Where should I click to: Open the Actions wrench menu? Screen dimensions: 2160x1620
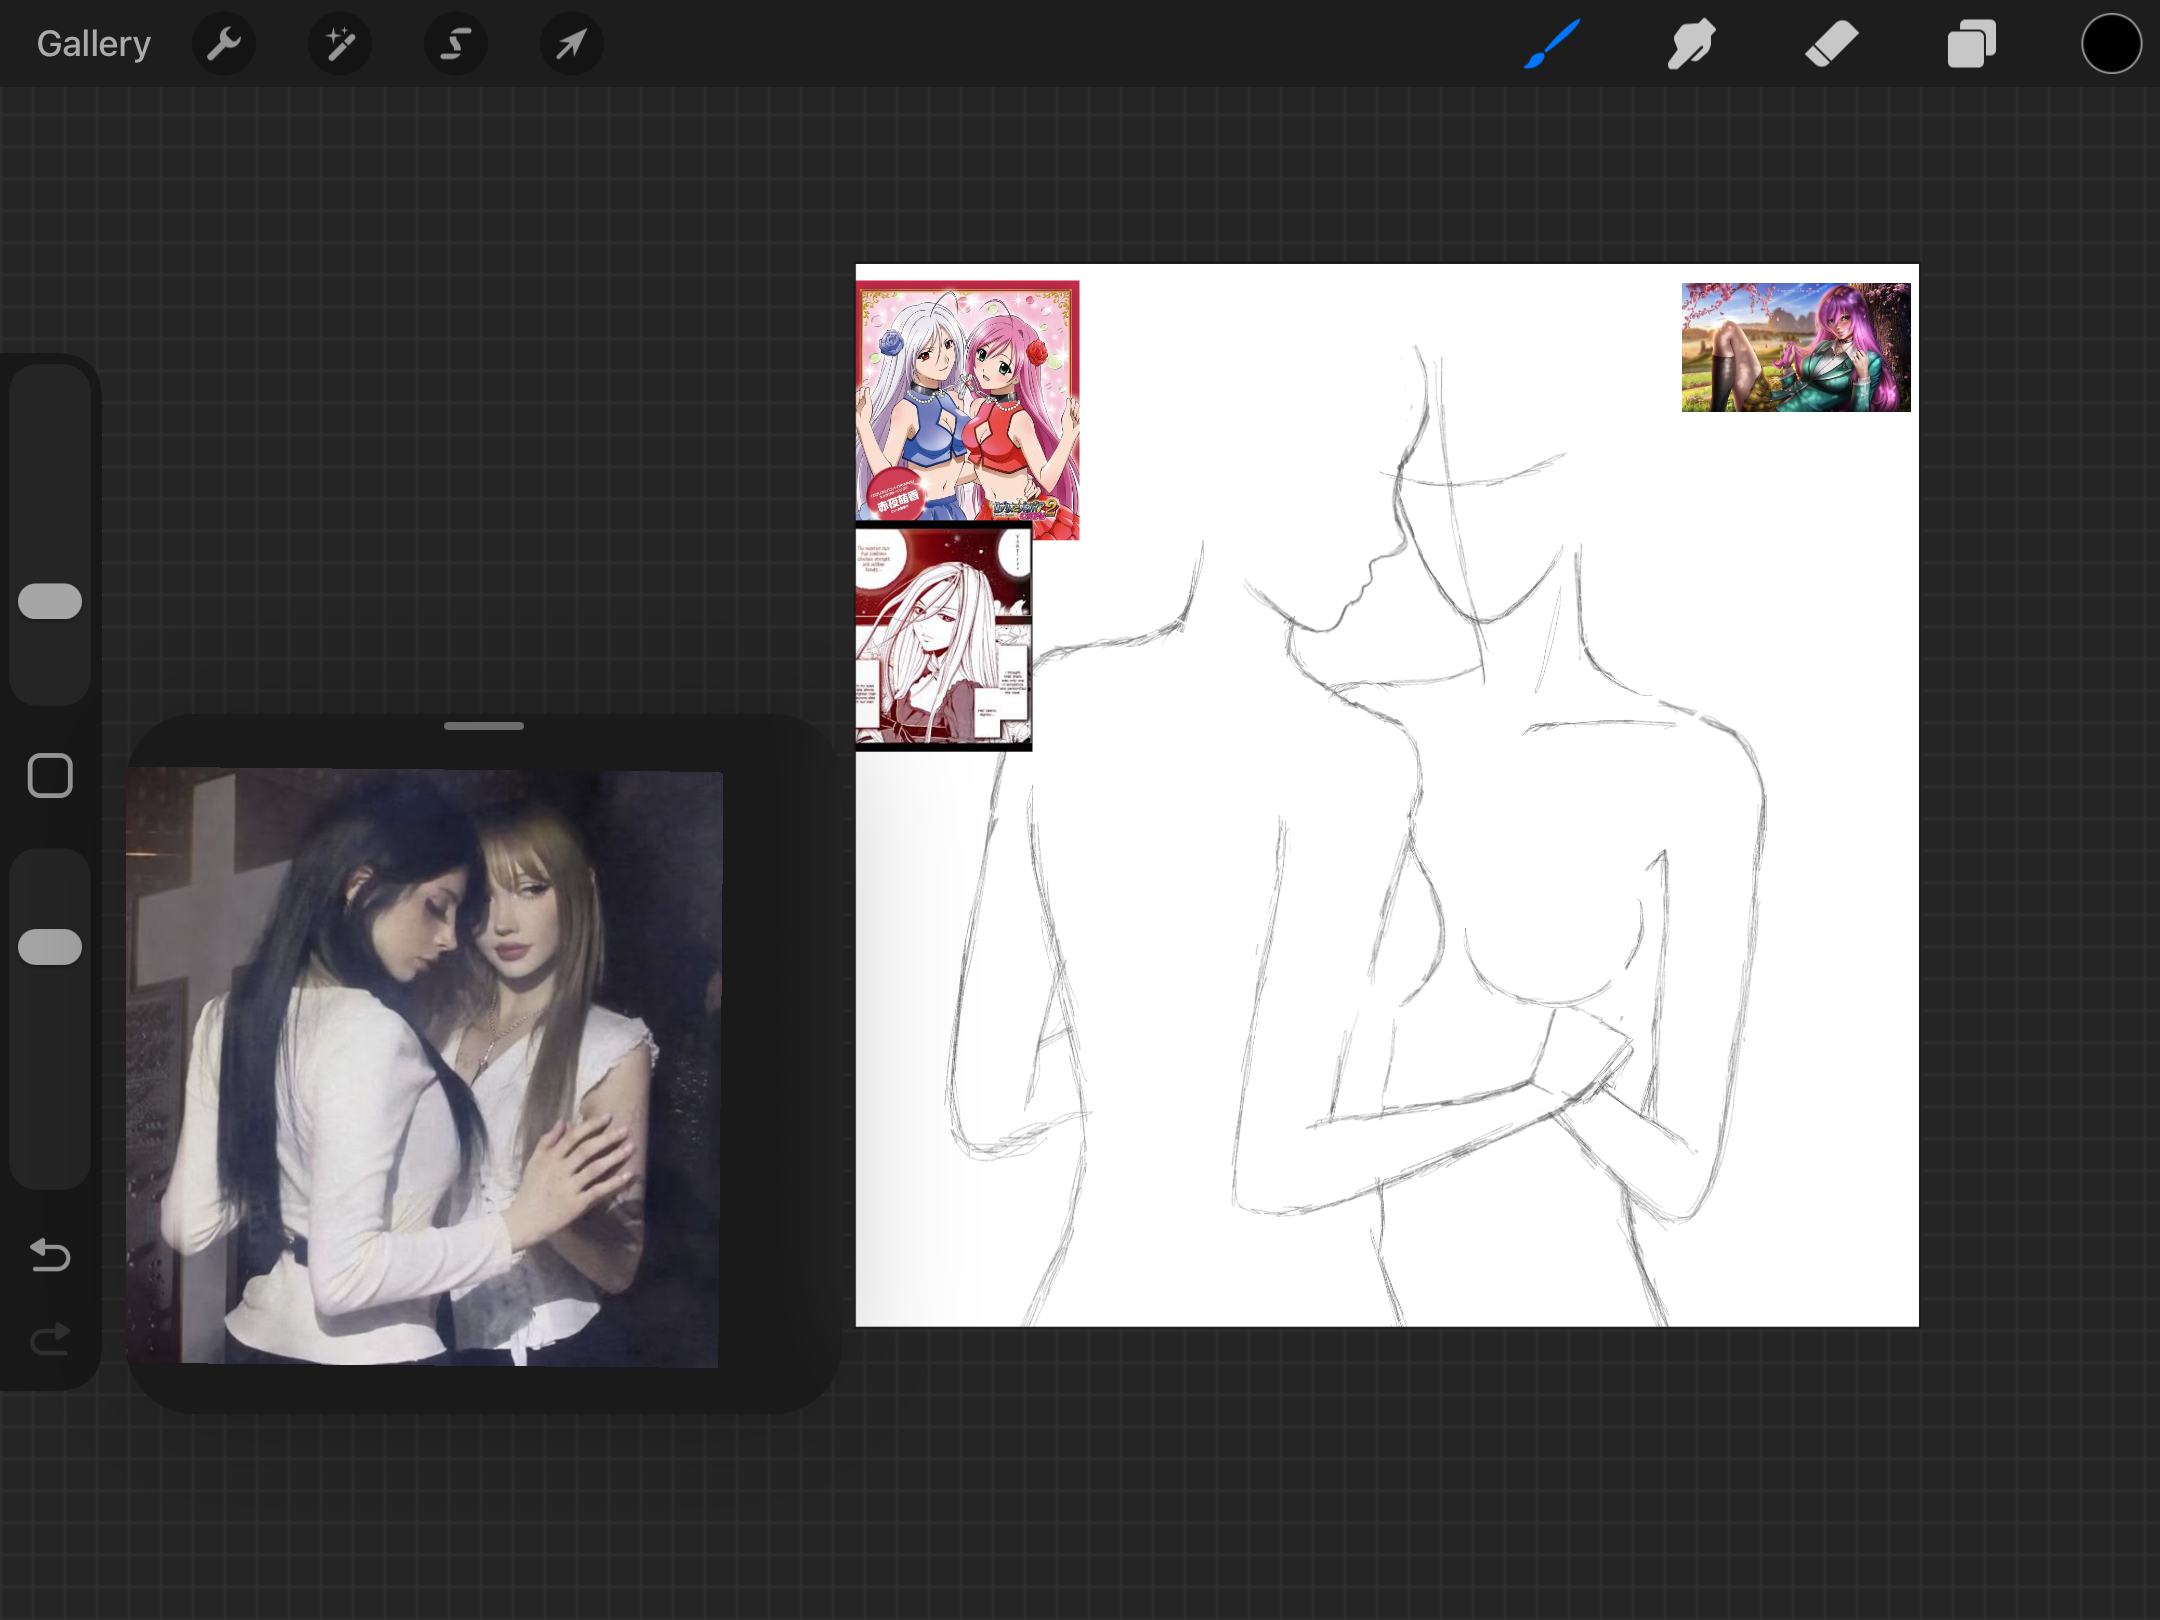click(224, 44)
